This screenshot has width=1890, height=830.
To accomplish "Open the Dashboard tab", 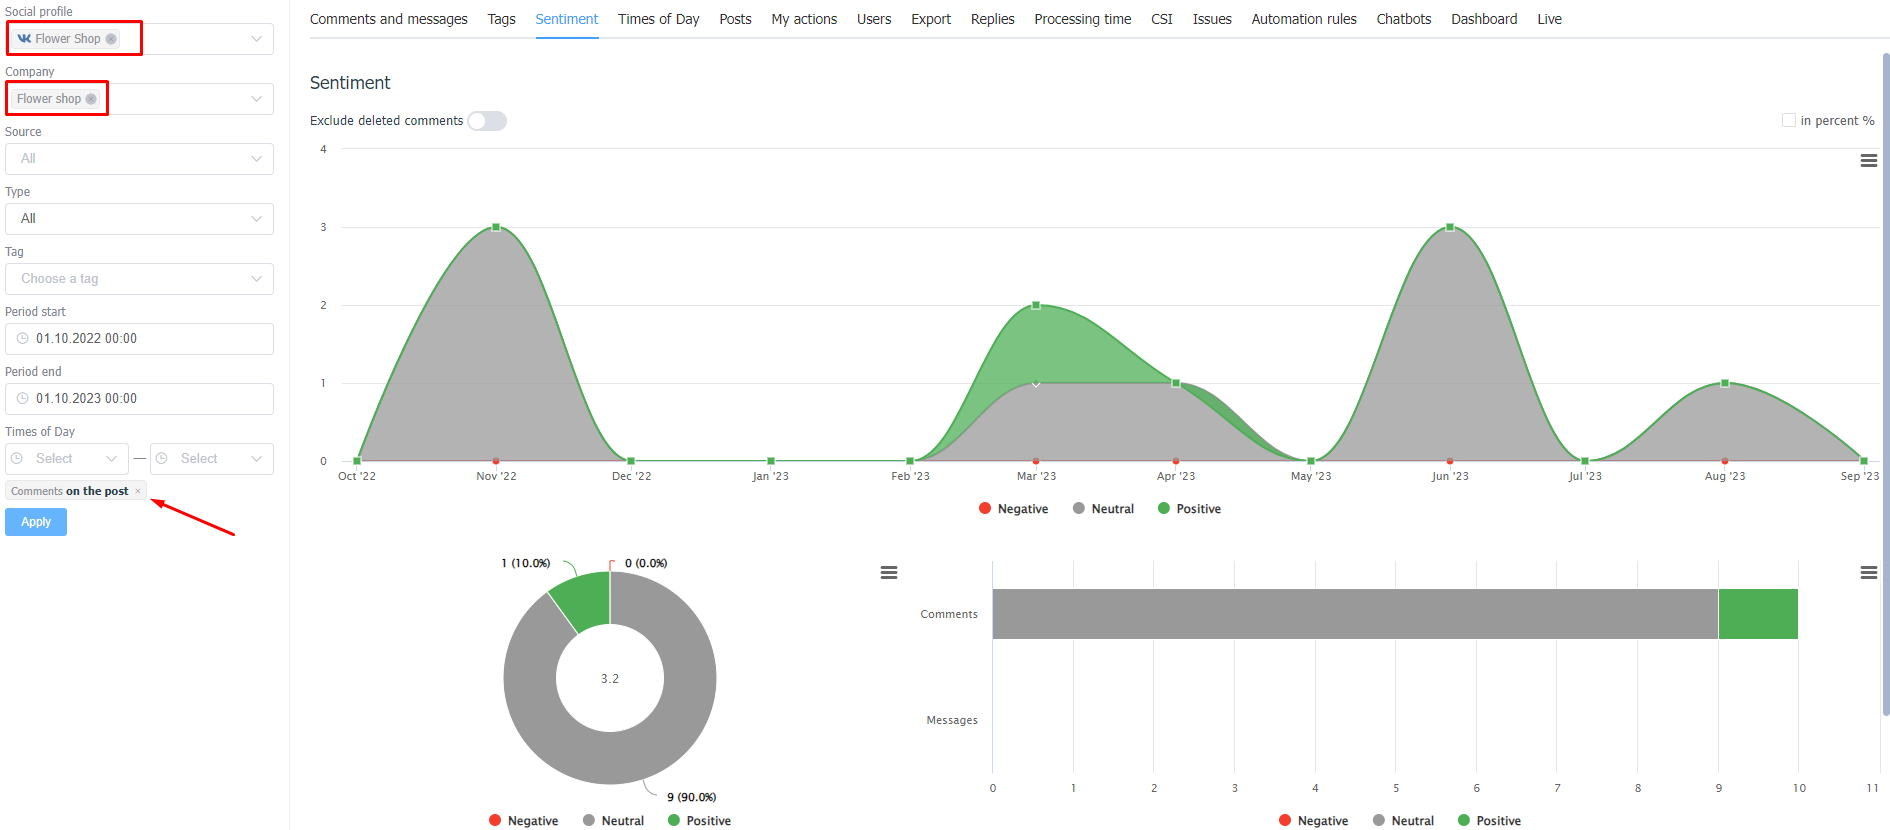I will (x=1484, y=19).
